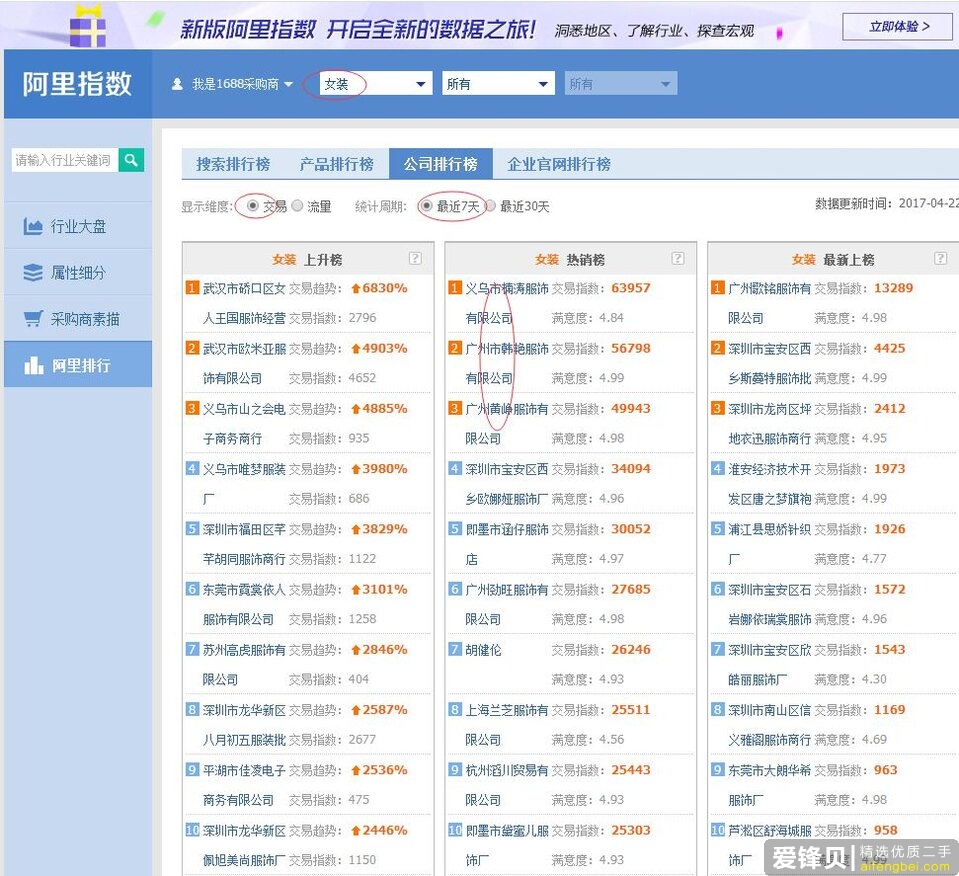Open company 平湖市佳凌电子商务有限公司
959x876 pixels.
tap(244, 785)
